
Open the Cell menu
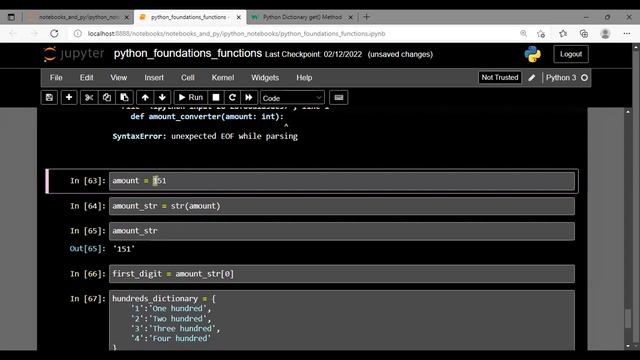coord(188,78)
